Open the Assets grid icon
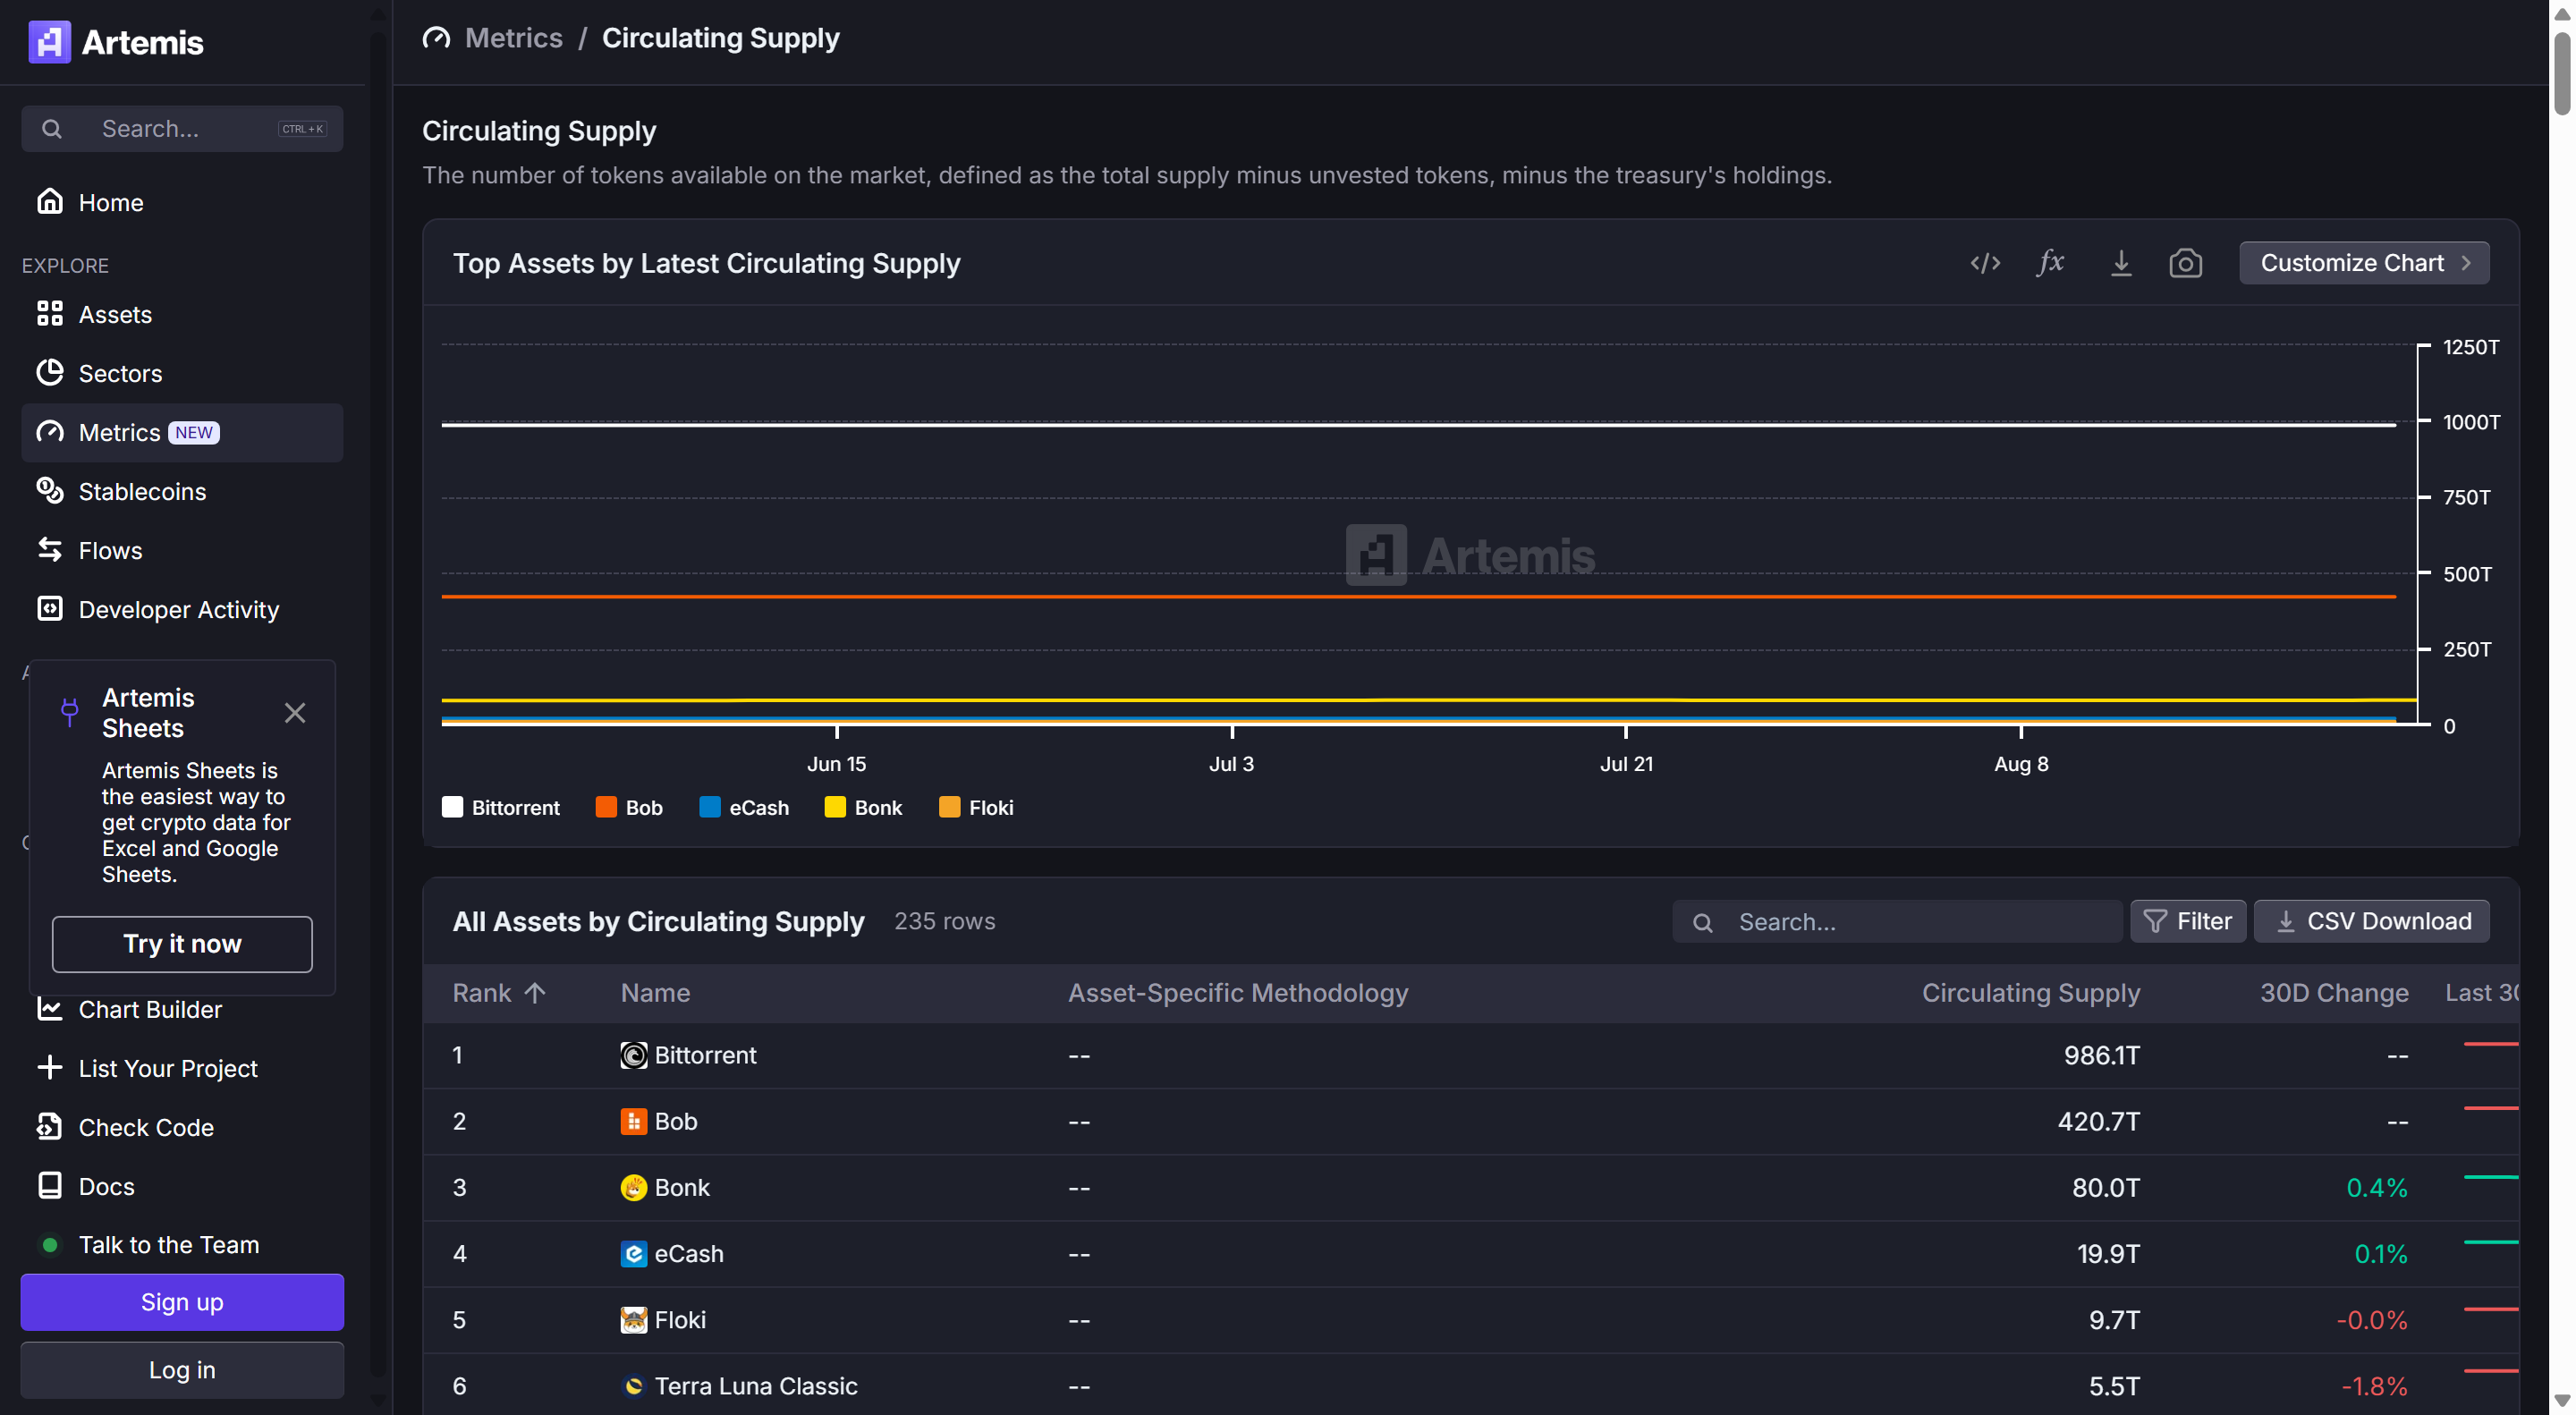Viewport: 2576px width, 1415px height. [49, 313]
